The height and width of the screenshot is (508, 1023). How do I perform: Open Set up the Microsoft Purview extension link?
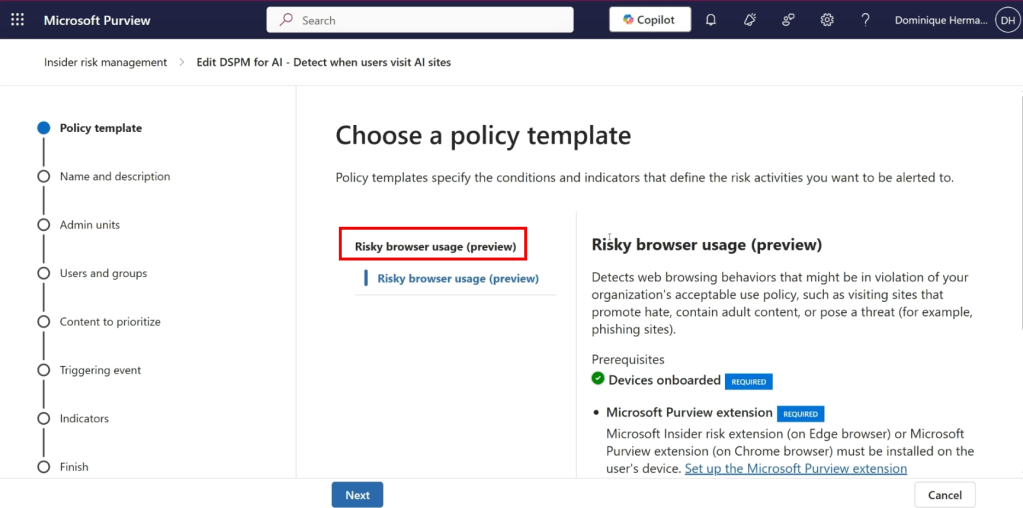click(x=795, y=468)
